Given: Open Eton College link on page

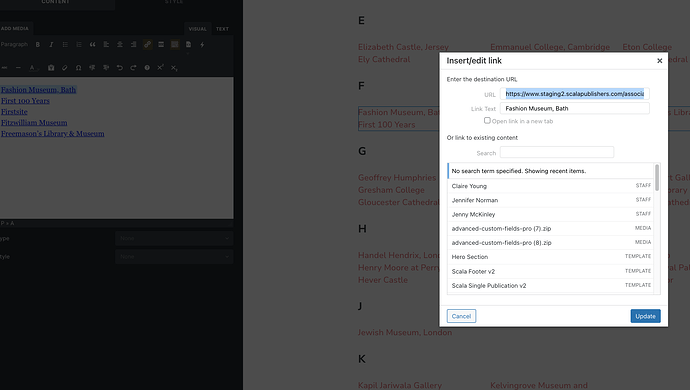Looking at the screenshot, I should (x=647, y=47).
